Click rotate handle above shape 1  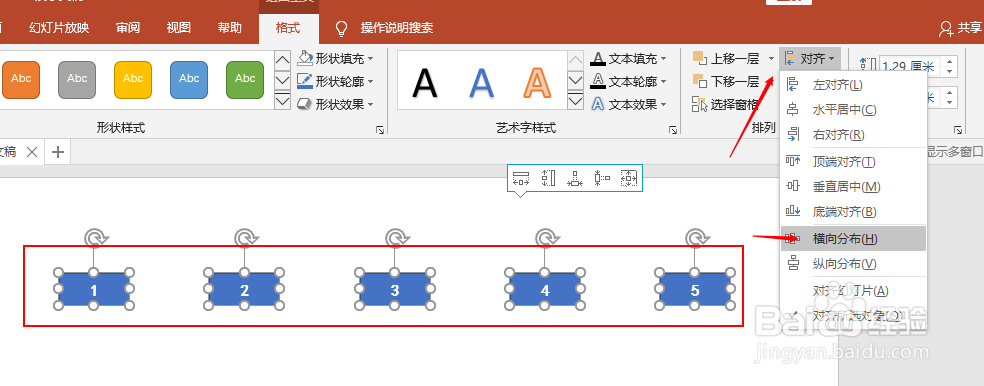click(x=94, y=238)
